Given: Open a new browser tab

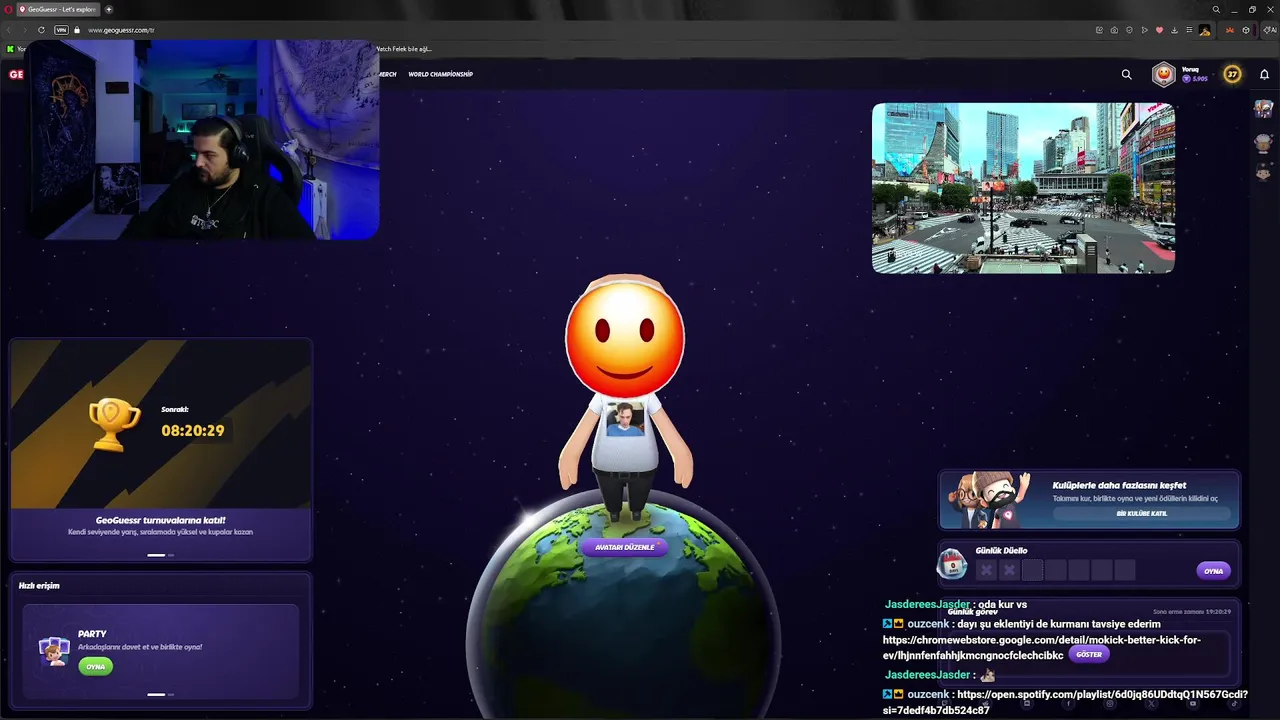Looking at the screenshot, I should click(x=109, y=9).
